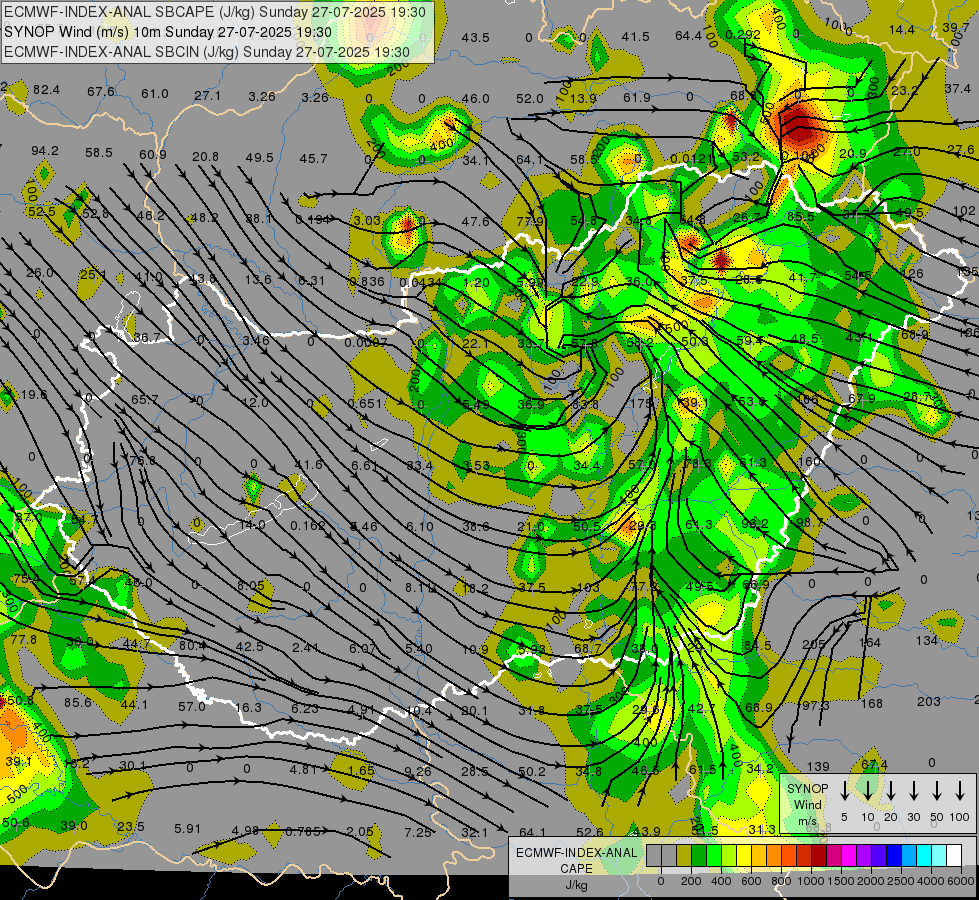Click the SYNOP label in the wind legend
The width and height of the screenshot is (979, 900).
point(807,788)
